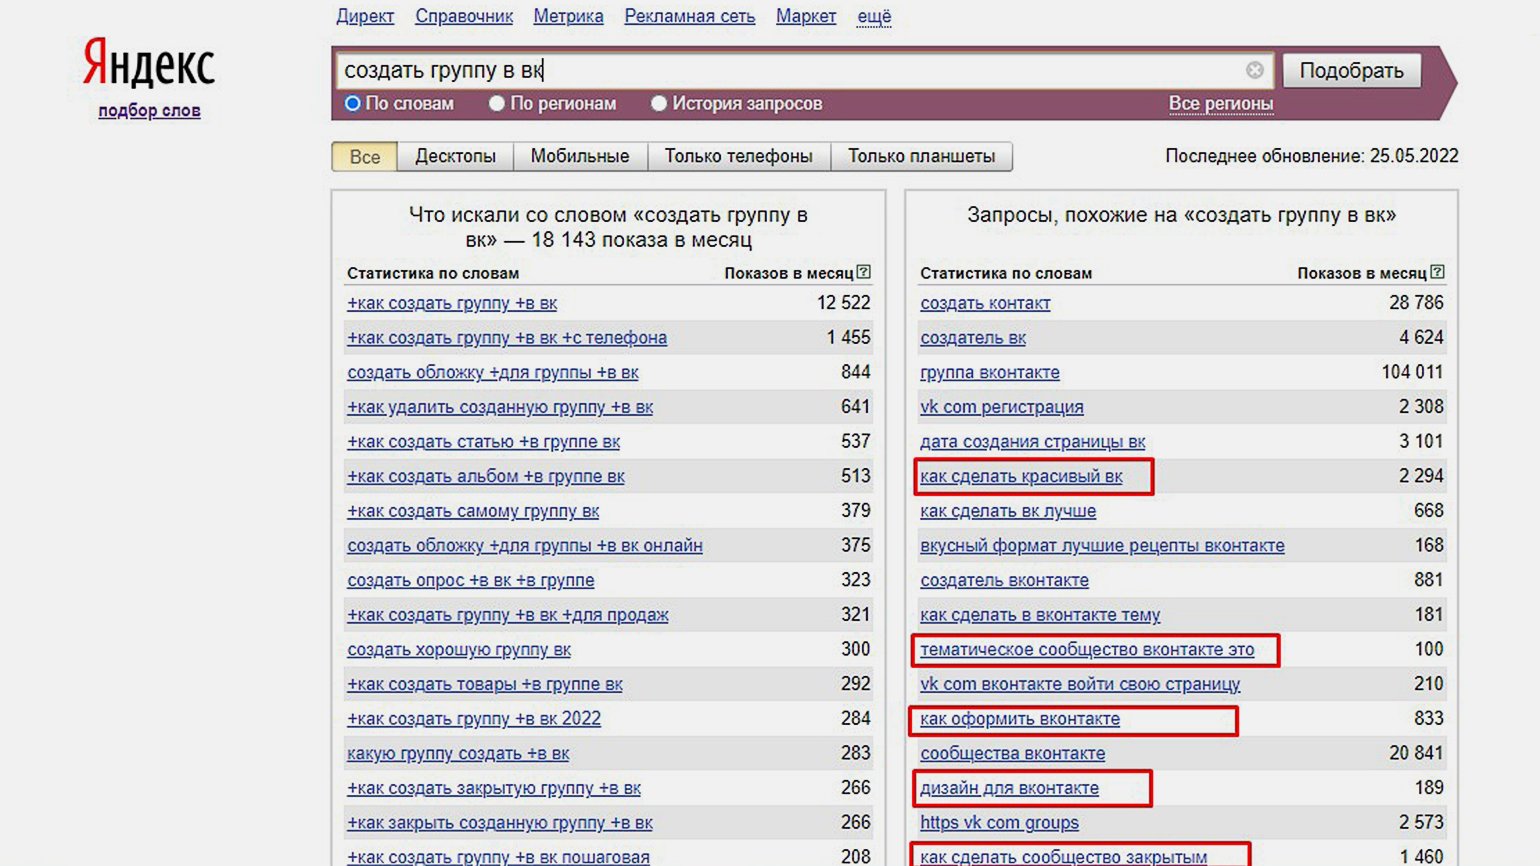Open 'вкусный формат лучшие рецепты вконтакте' query
1540x866 pixels.
point(1102,545)
